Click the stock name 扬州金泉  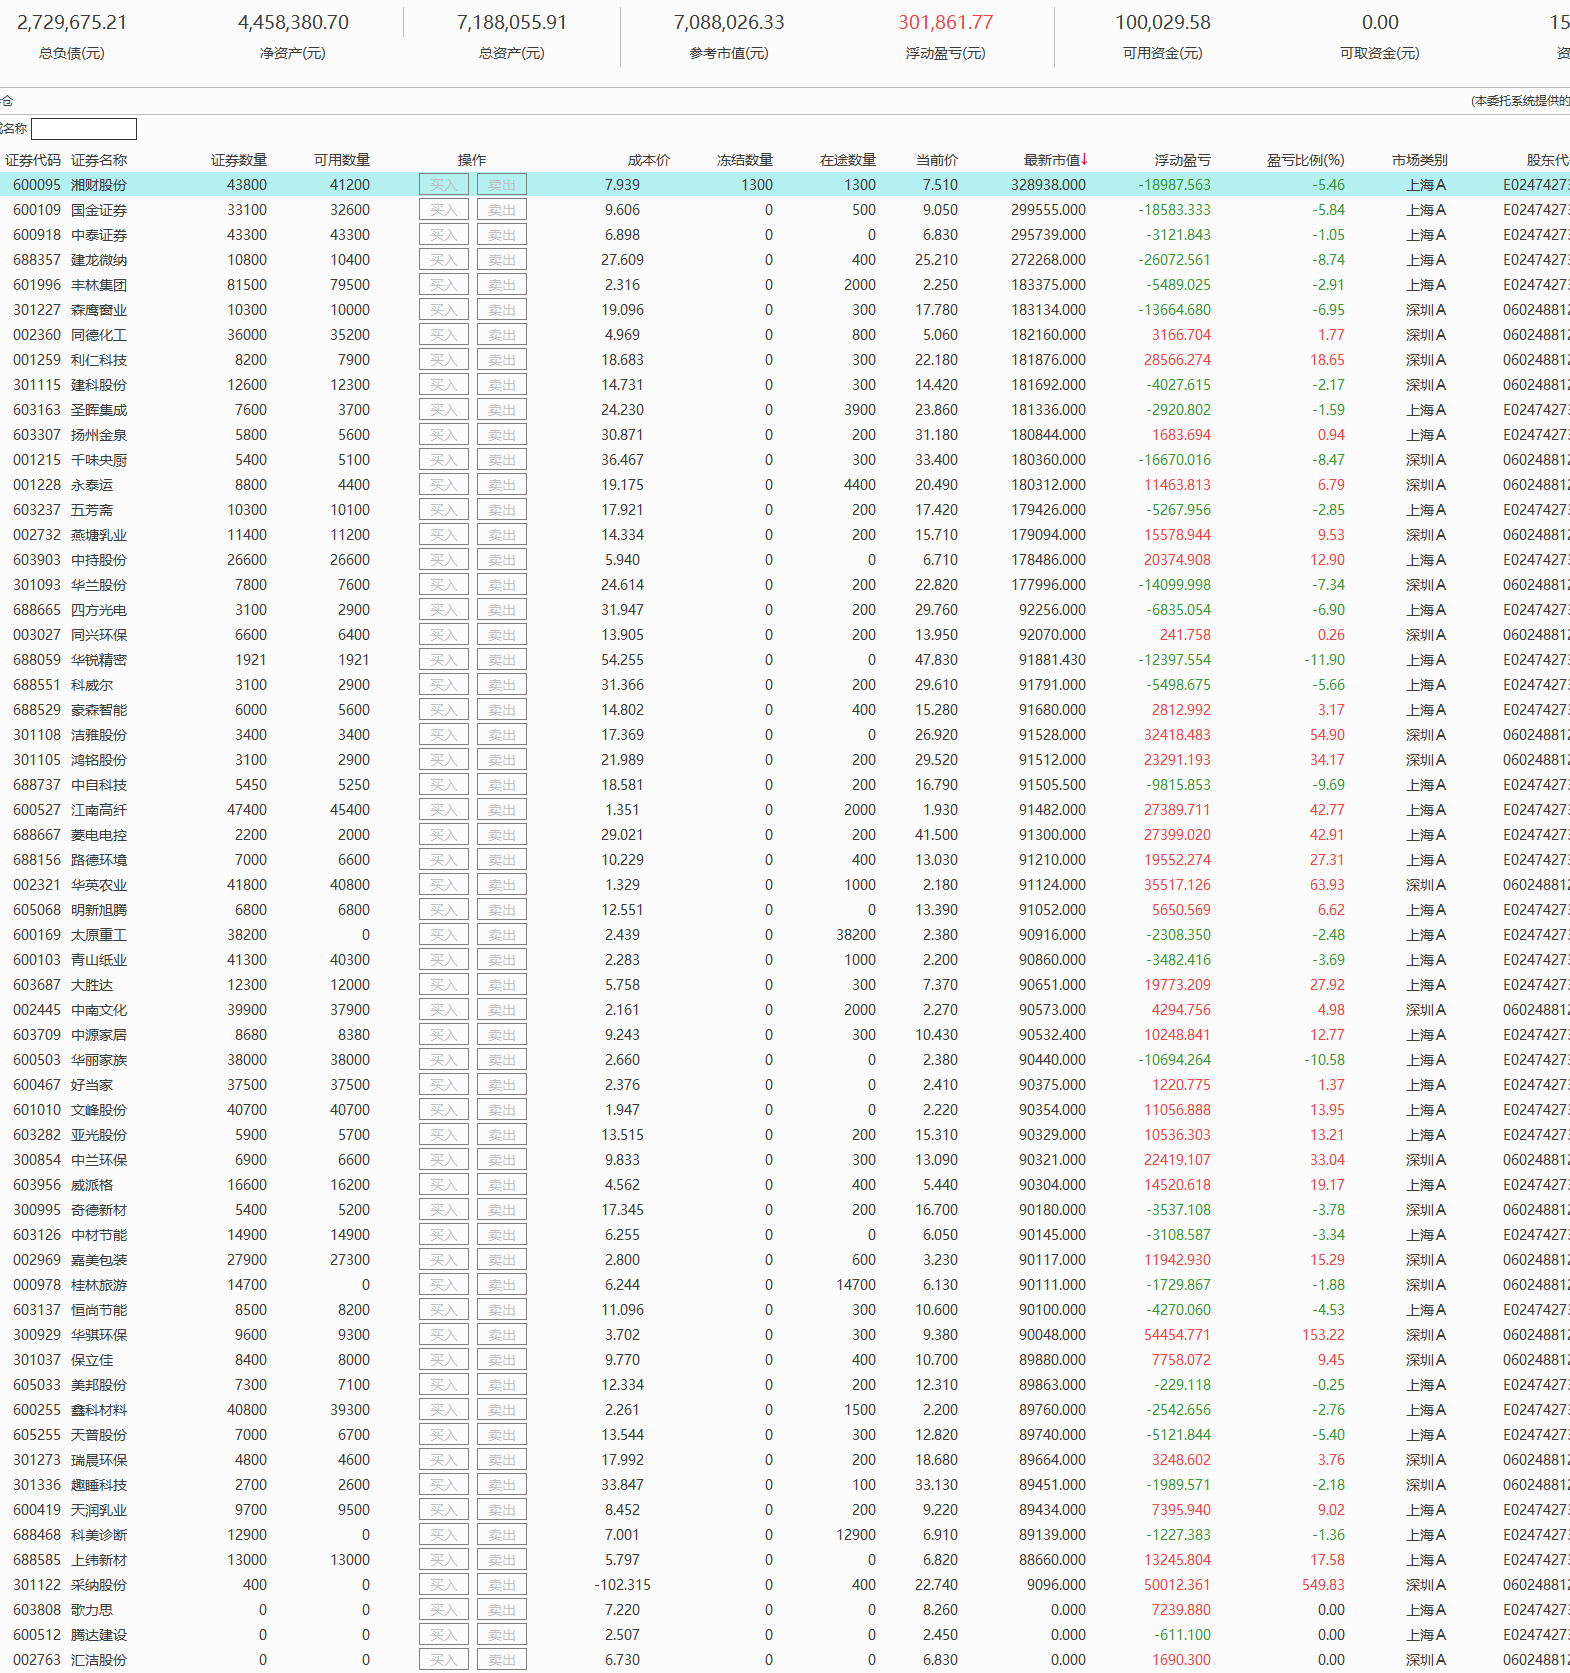point(99,435)
